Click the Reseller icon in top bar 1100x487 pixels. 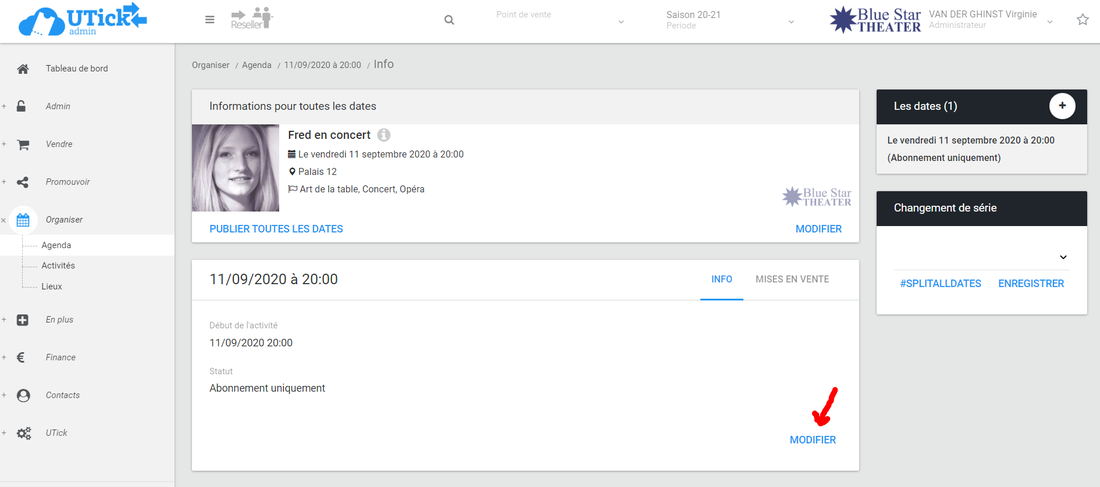pyautogui.click(x=251, y=19)
